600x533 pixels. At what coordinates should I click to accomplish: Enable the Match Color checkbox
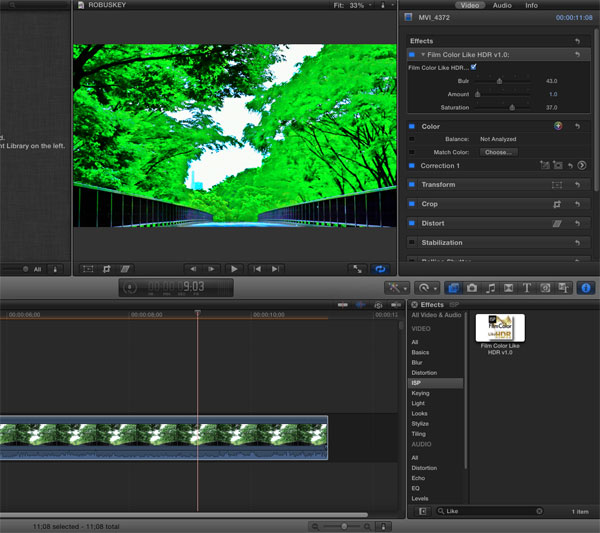[412, 152]
